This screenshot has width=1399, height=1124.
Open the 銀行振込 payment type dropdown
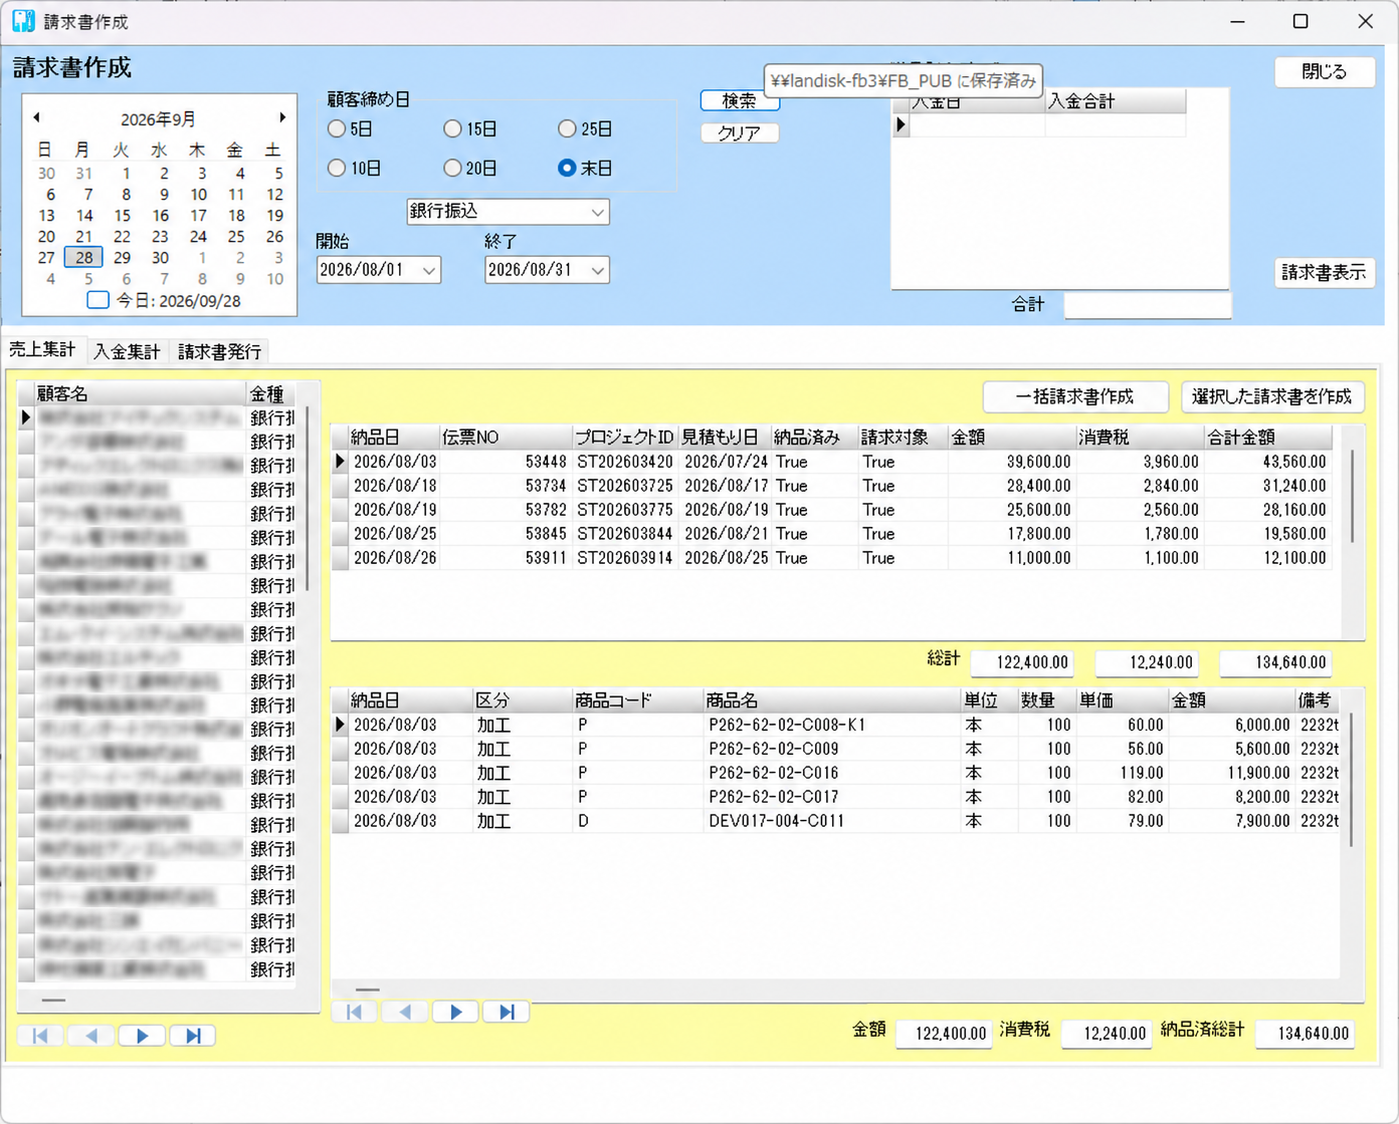click(x=597, y=212)
